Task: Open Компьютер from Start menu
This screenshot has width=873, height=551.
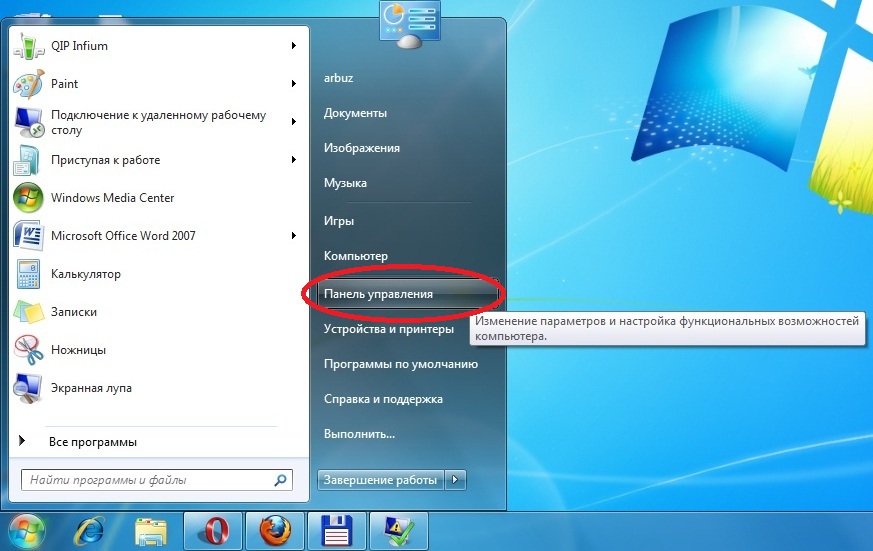Action: [x=356, y=256]
